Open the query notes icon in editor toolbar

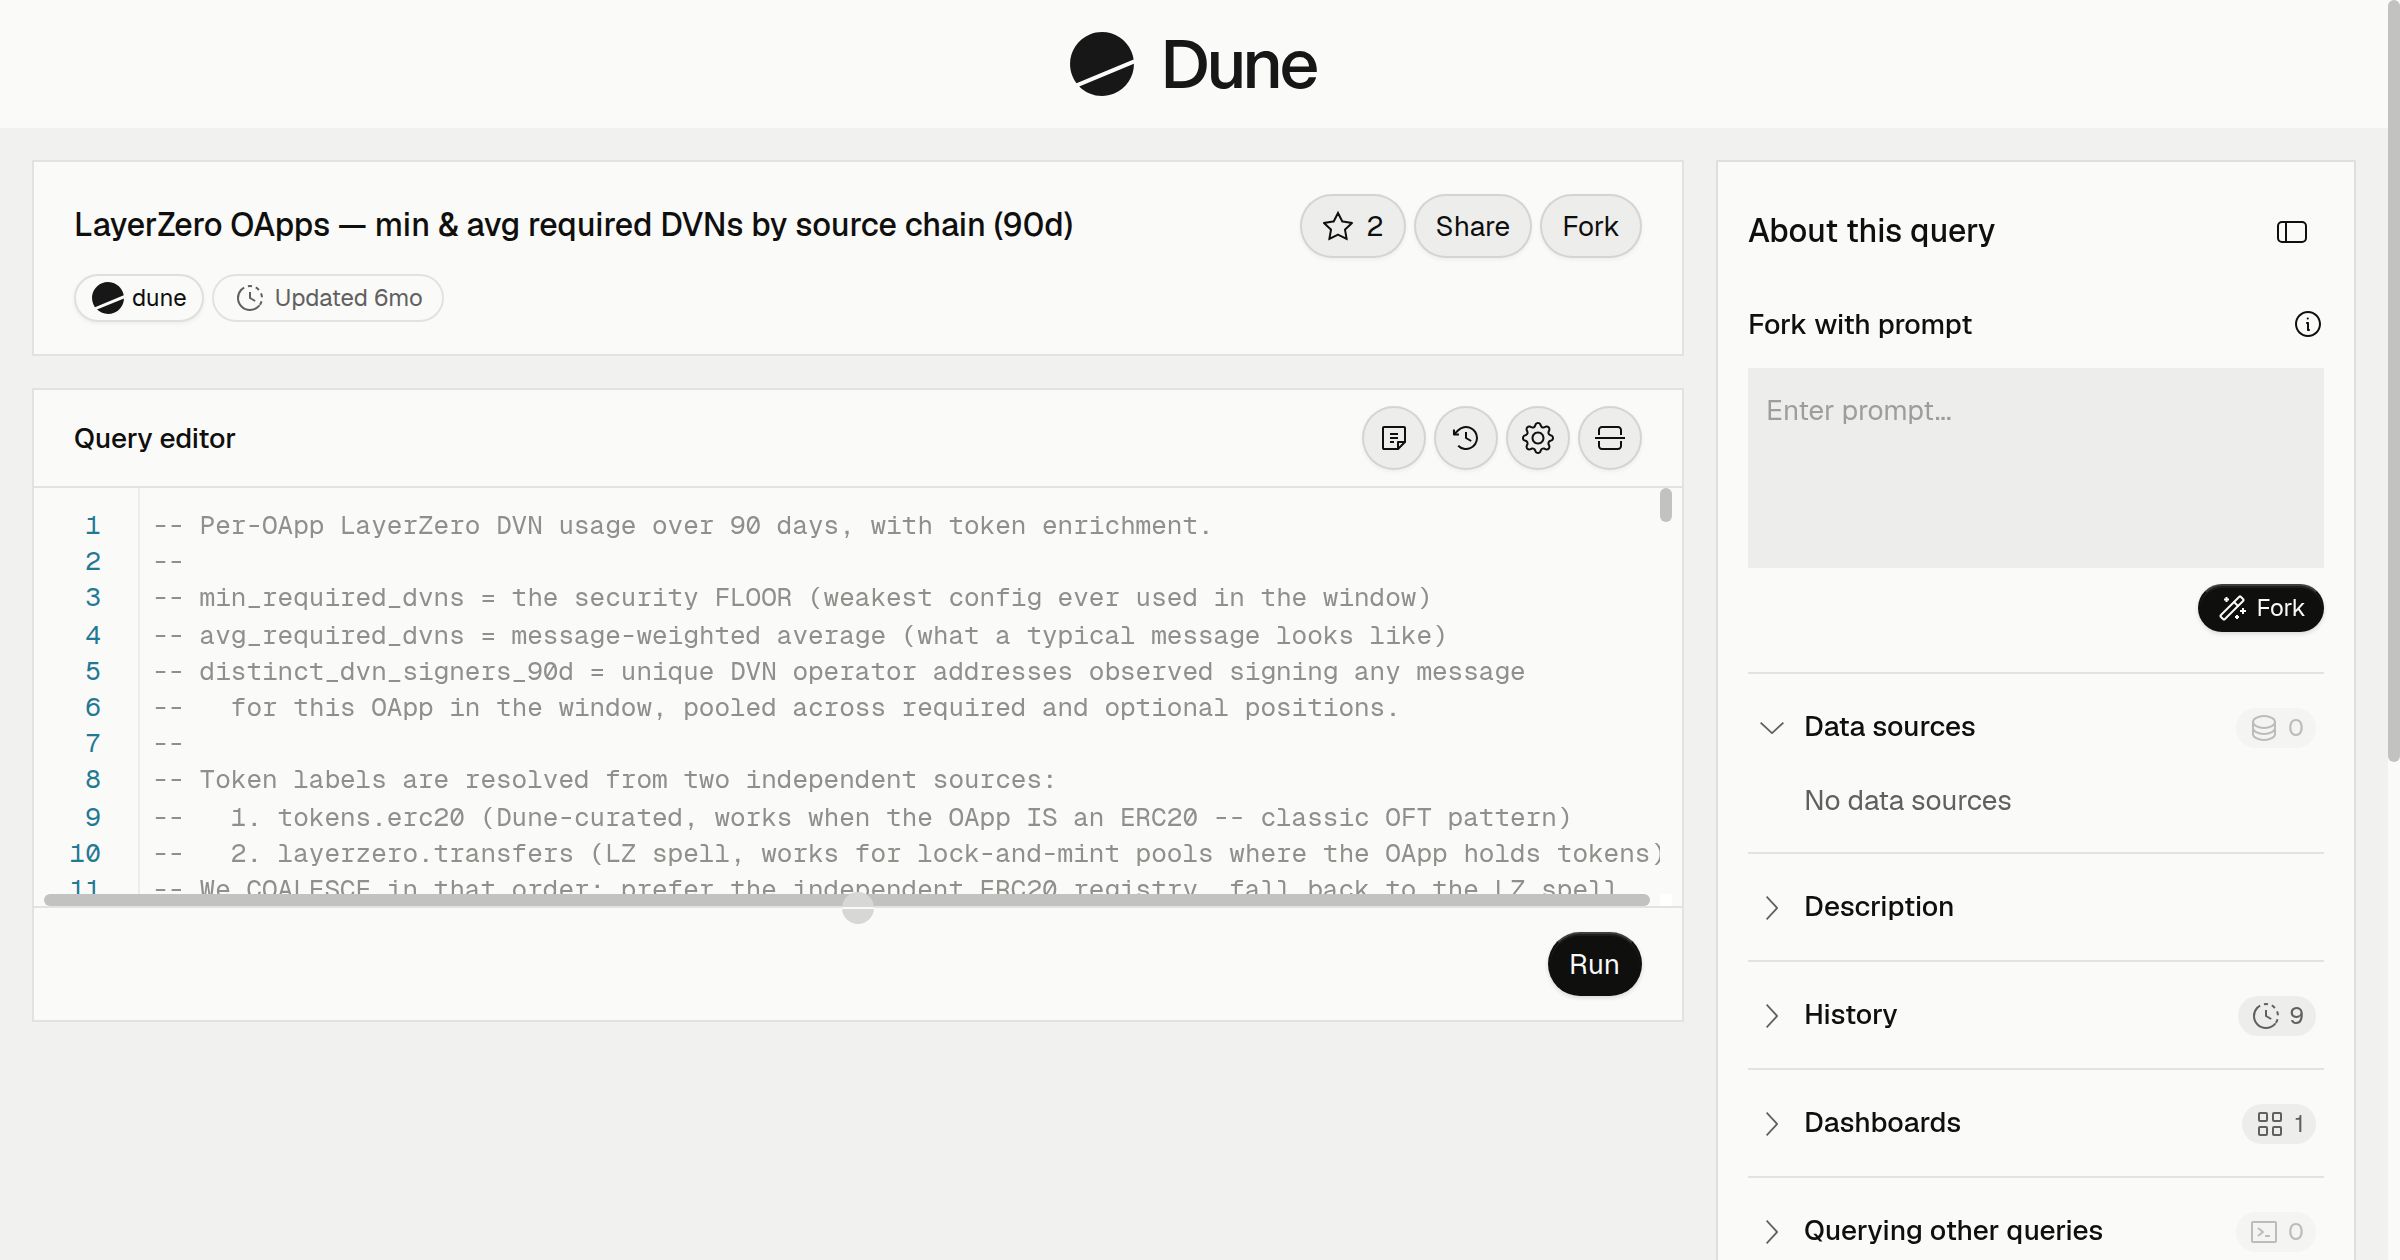pos(1394,438)
